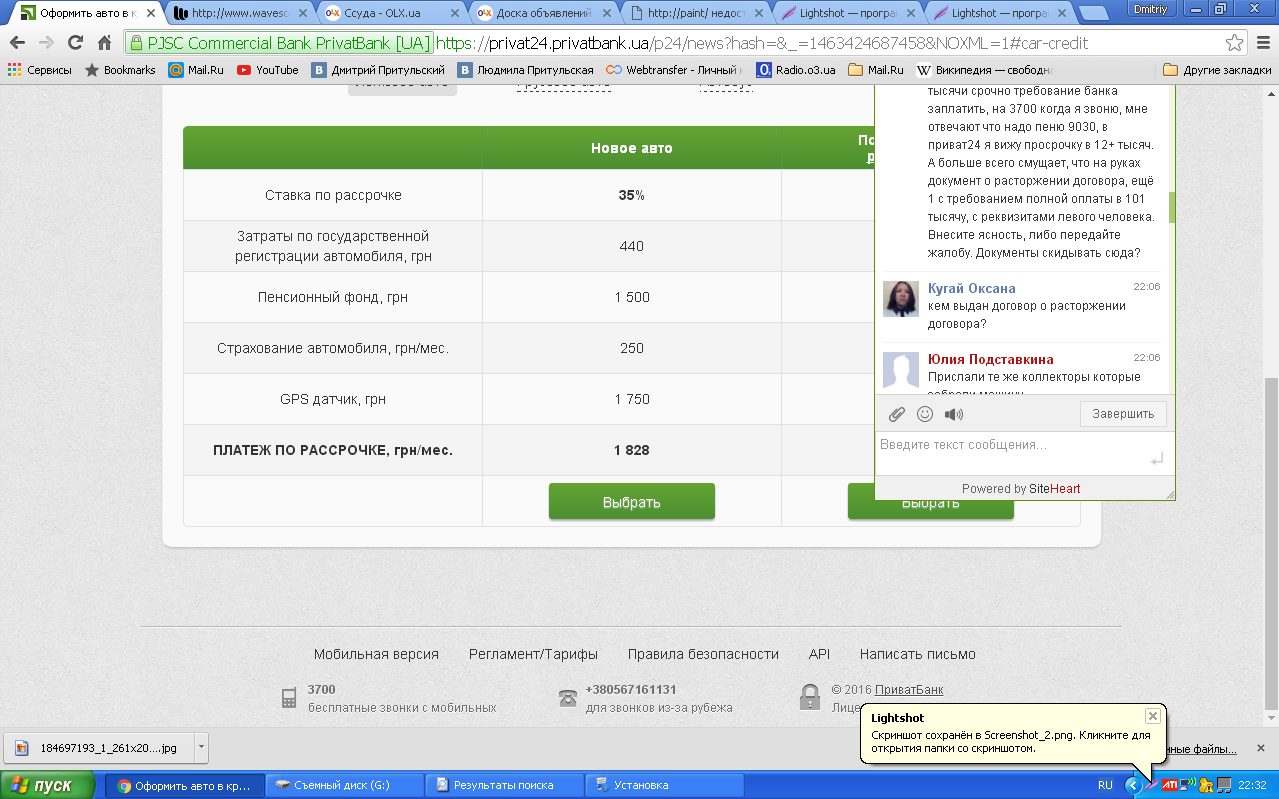Switch to the first Lightshot tab

(x=850, y=13)
